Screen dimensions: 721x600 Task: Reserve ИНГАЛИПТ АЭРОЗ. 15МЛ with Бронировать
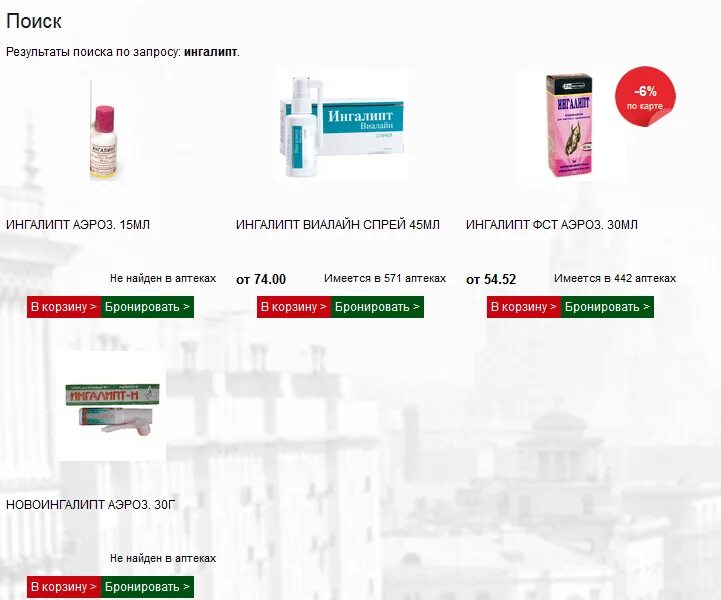[x=148, y=307]
